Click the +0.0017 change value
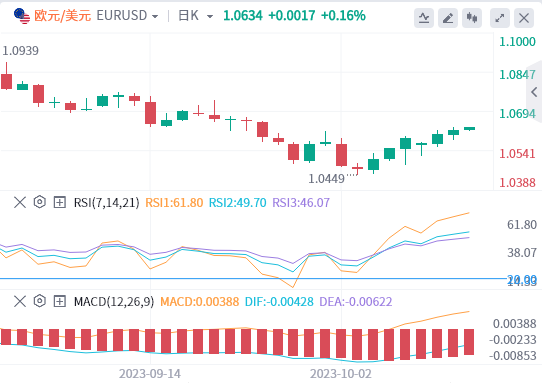Image resolution: width=542 pixels, height=383 pixels. click(292, 16)
